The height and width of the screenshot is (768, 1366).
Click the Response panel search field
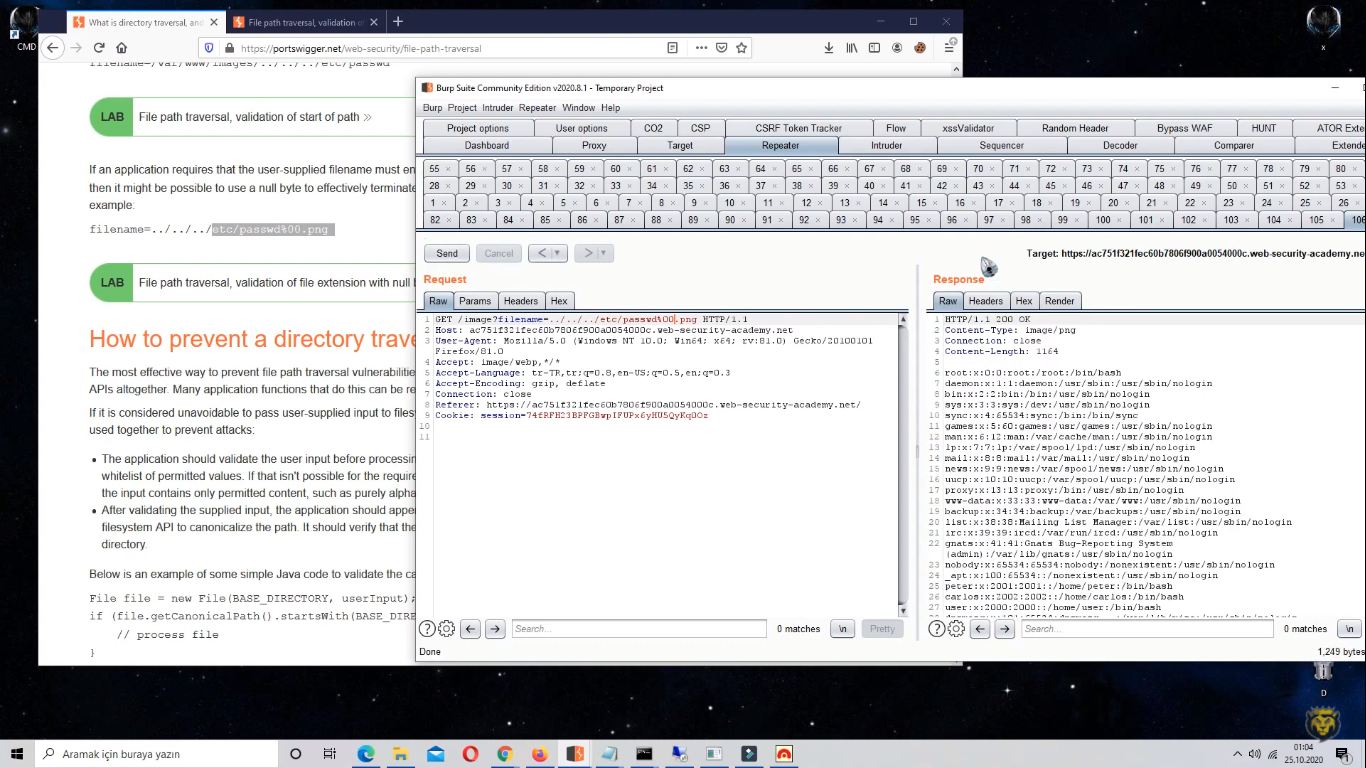click(1149, 629)
